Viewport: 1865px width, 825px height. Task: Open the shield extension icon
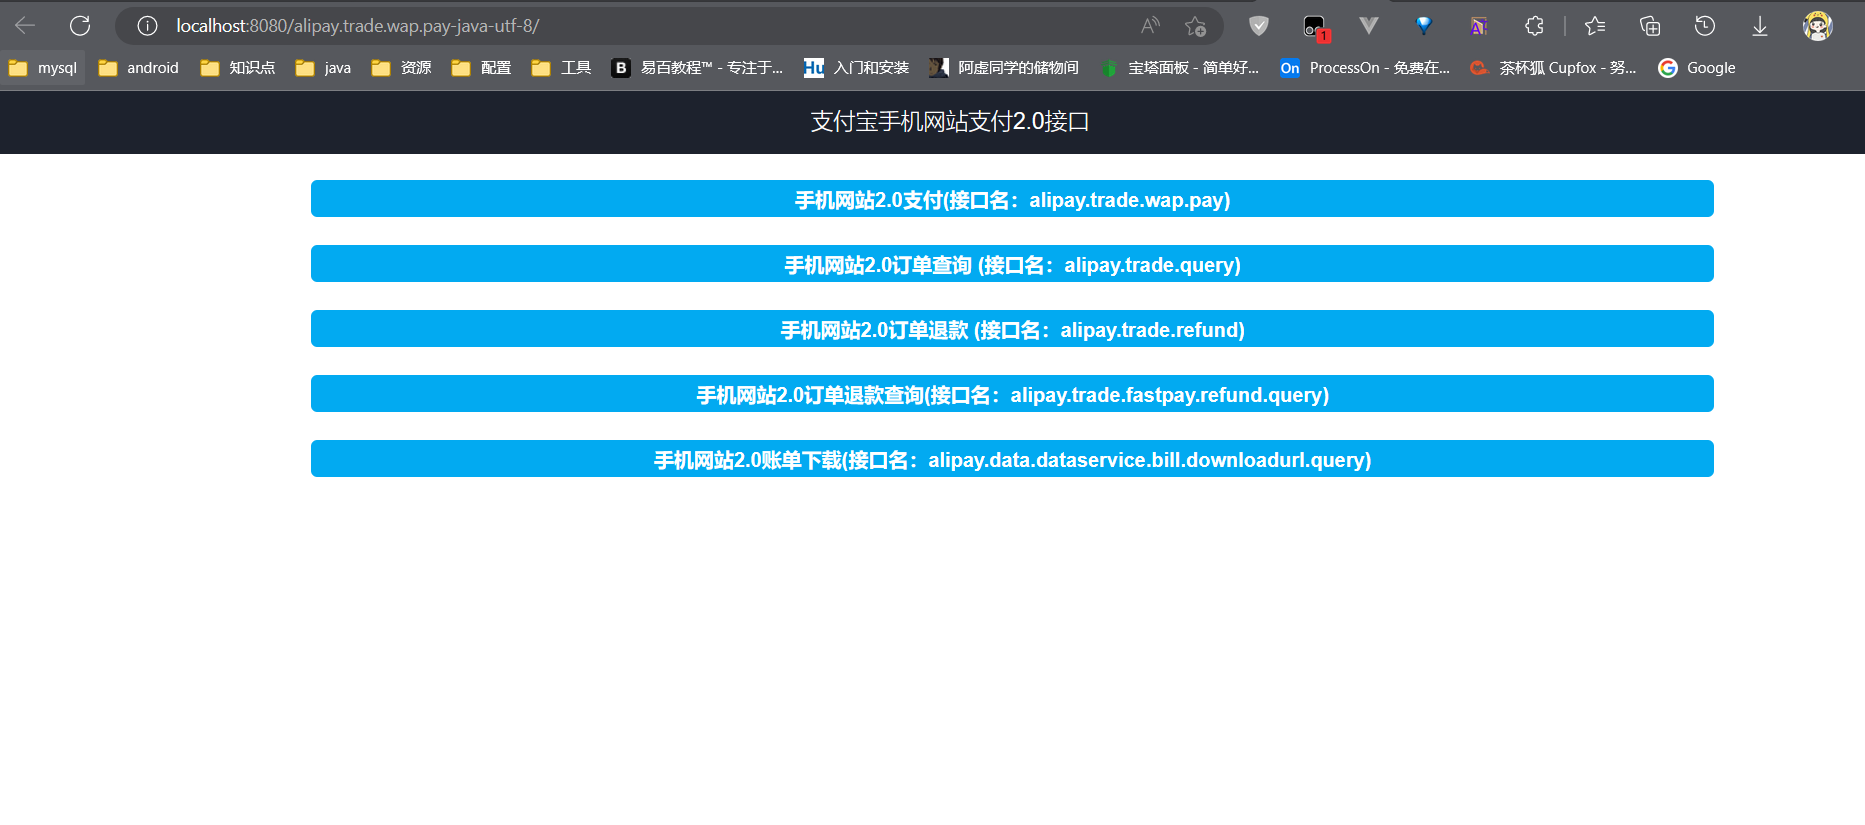1259,26
